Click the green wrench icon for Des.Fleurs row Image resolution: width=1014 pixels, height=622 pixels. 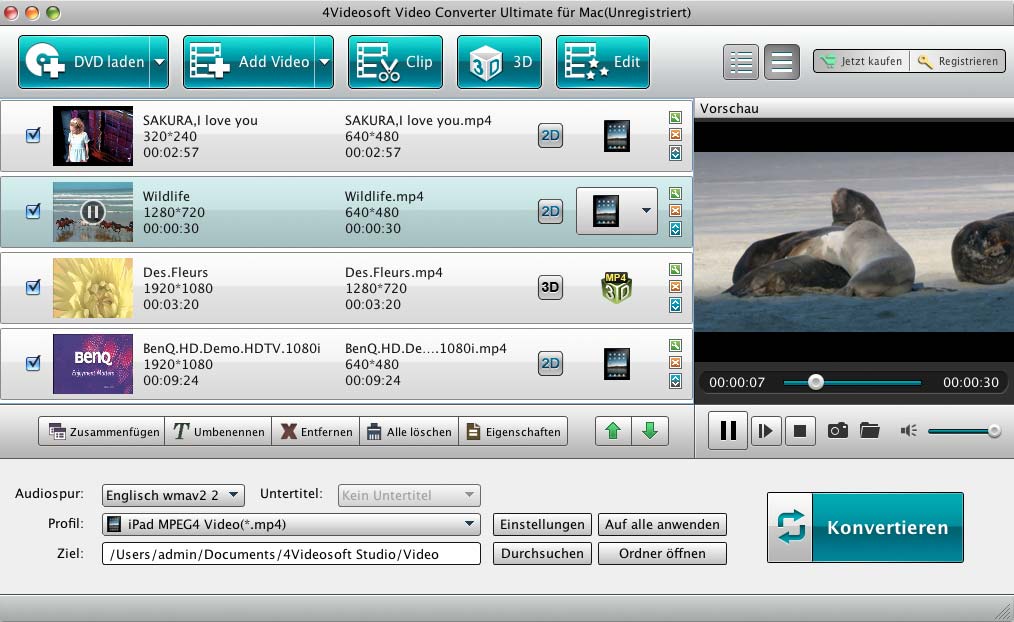[675, 270]
